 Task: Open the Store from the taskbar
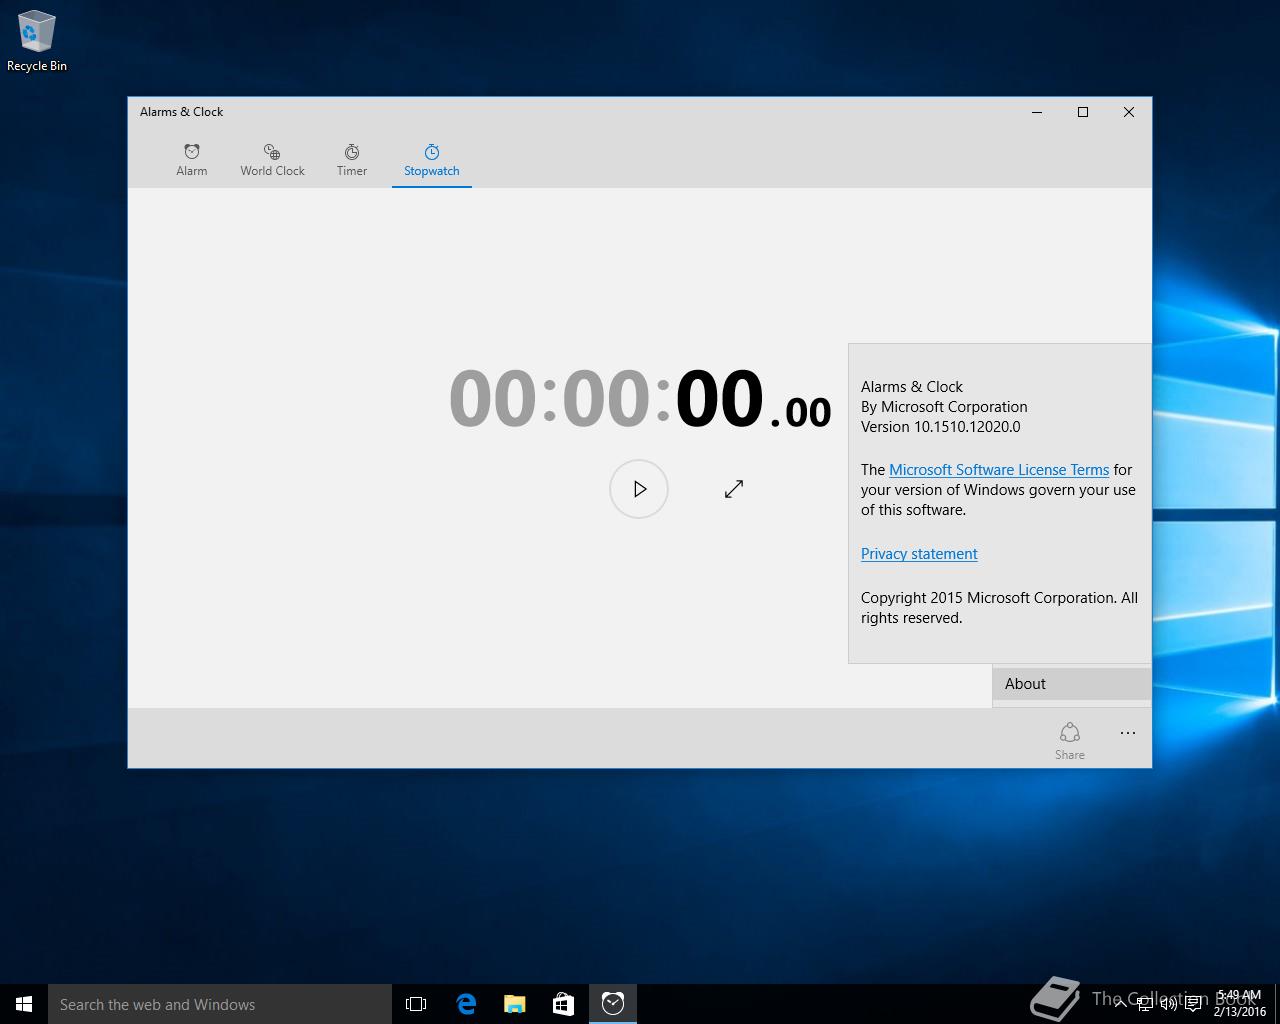click(x=564, y=1004)
